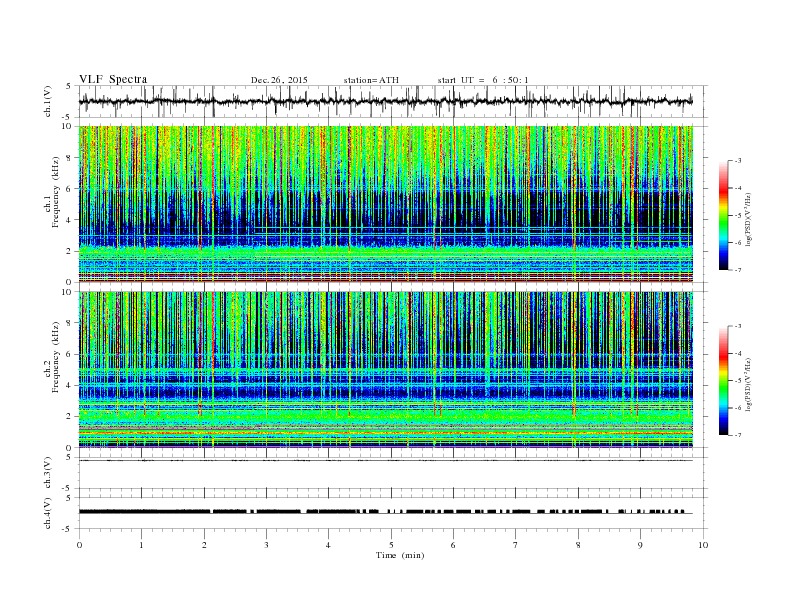792x612 pixels.
Task: Click the 'start UT = 6:50:1' label
Action: 483,80
